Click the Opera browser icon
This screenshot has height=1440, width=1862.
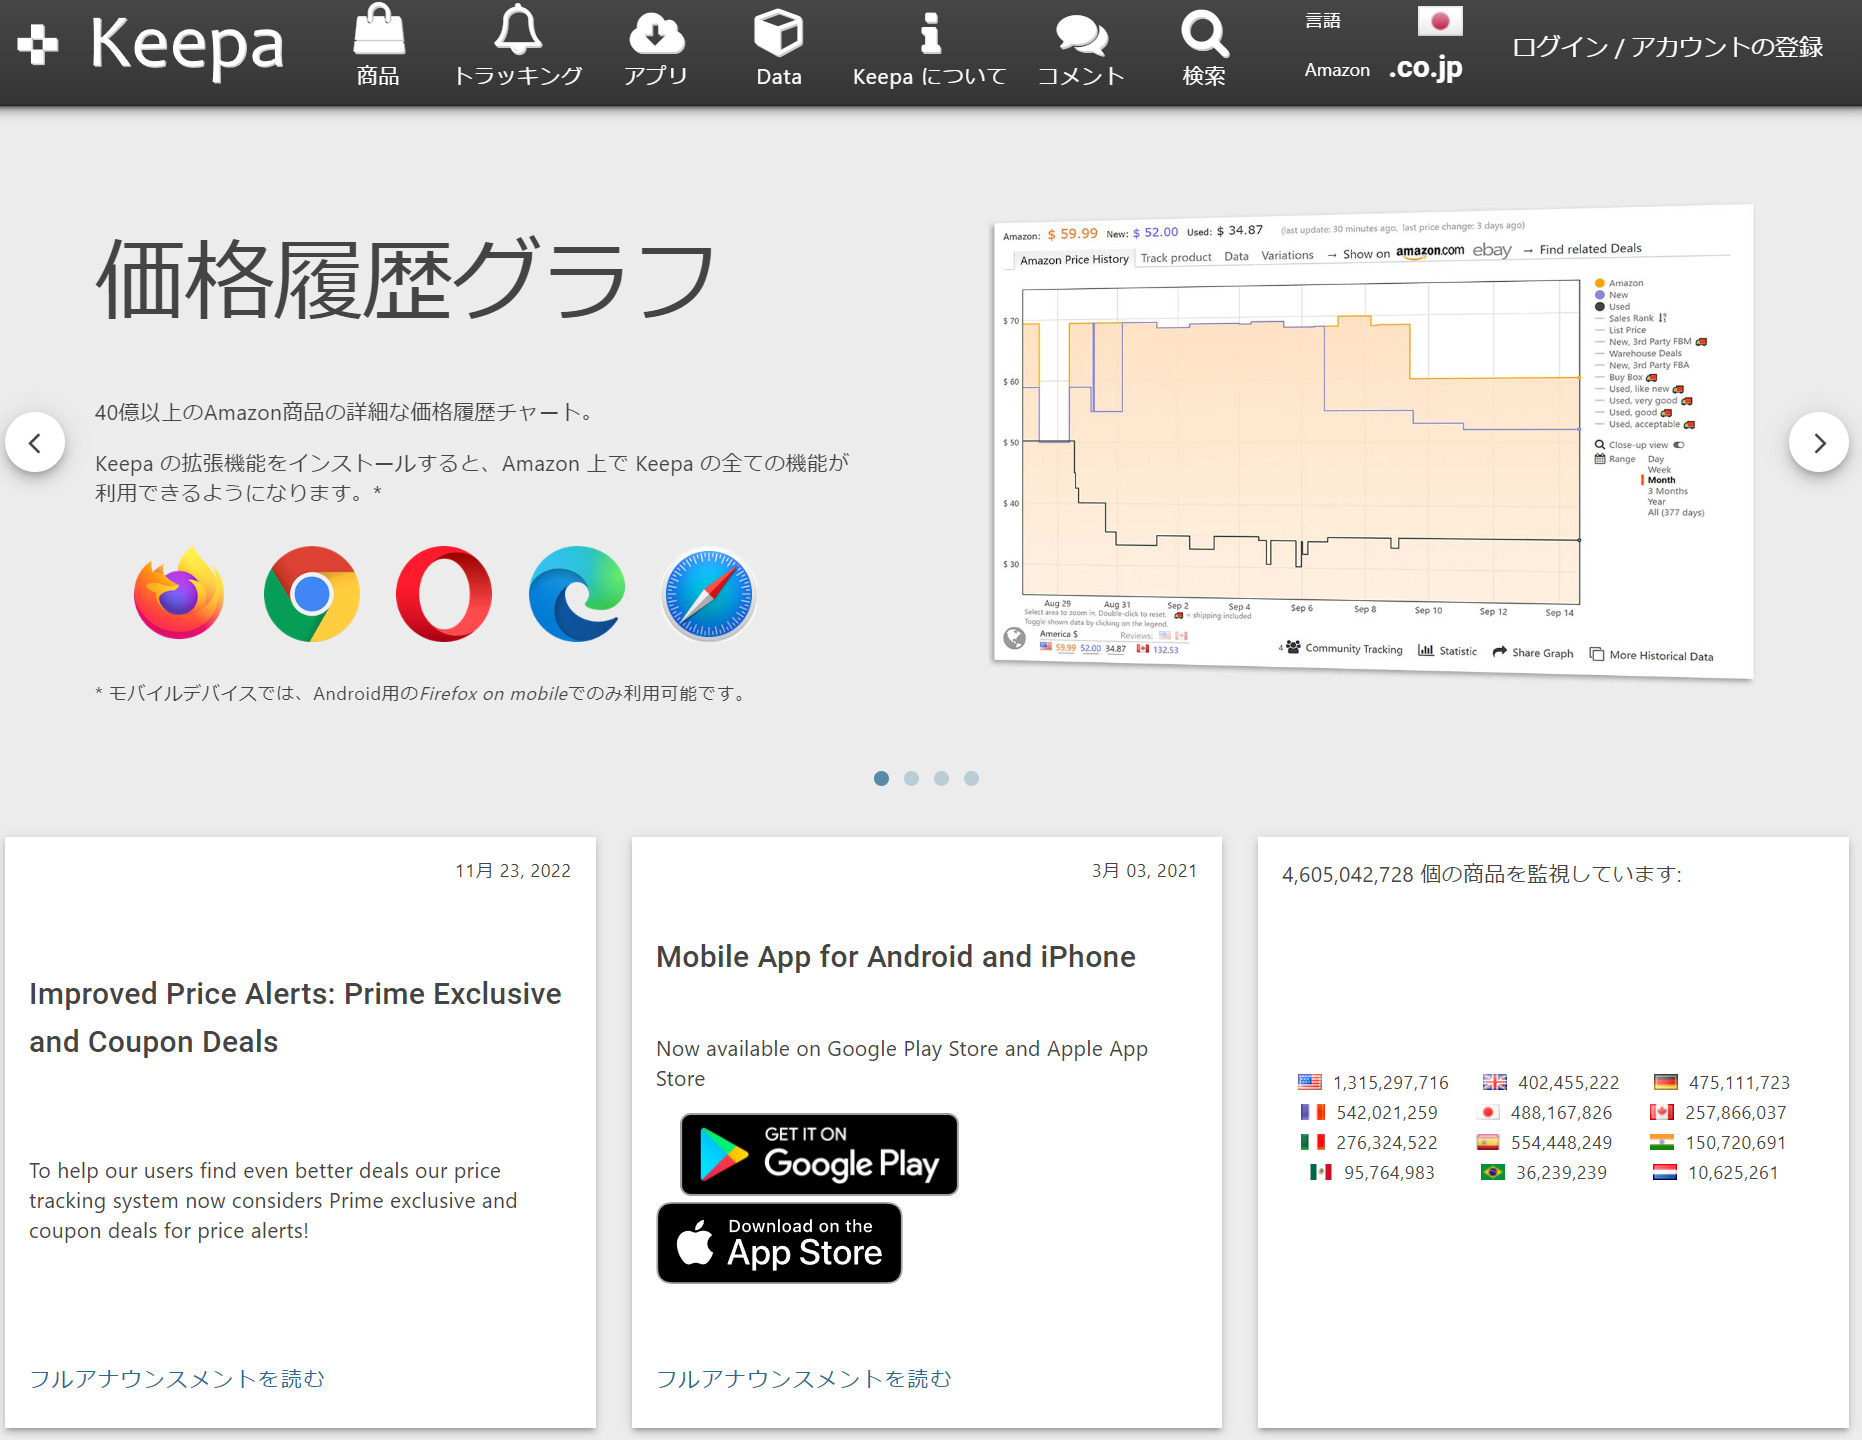443,594
